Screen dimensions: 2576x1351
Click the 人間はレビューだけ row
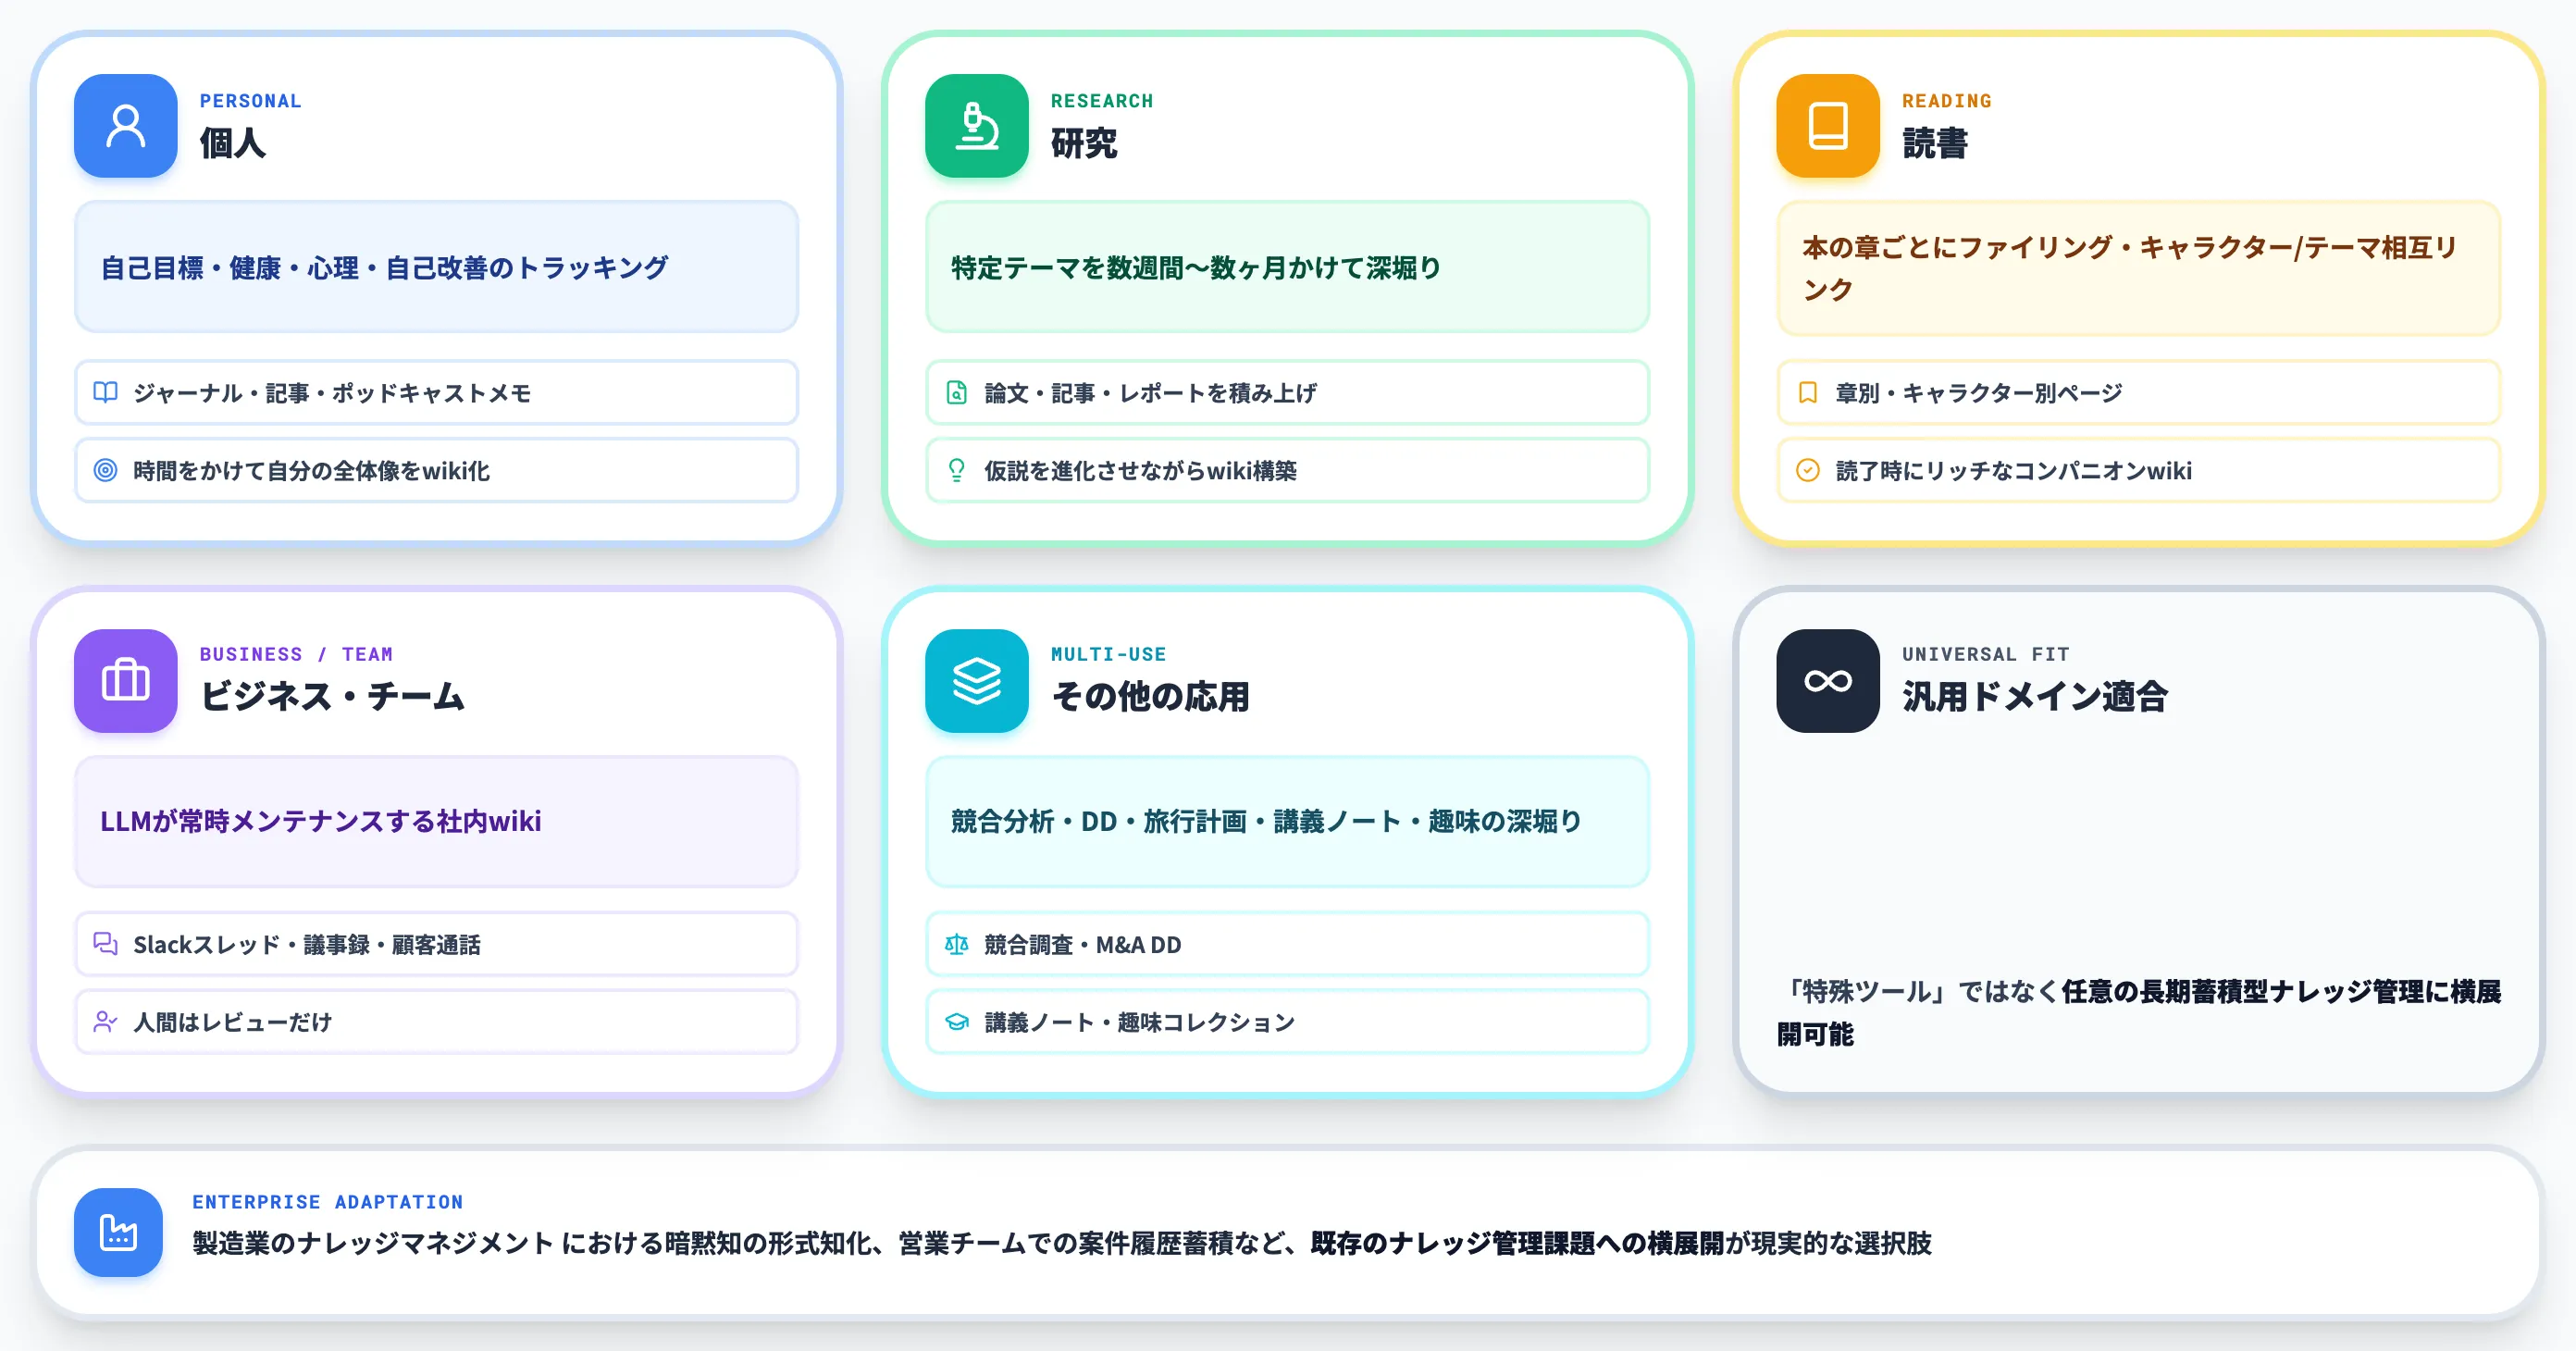[x=436, y=1021]
